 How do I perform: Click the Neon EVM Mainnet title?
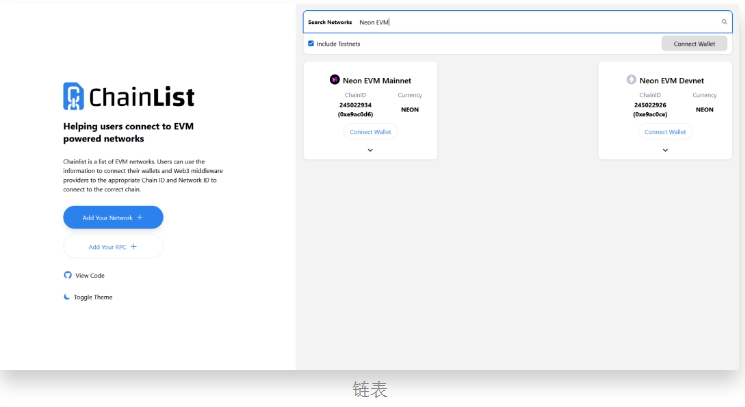pos(377,81)
